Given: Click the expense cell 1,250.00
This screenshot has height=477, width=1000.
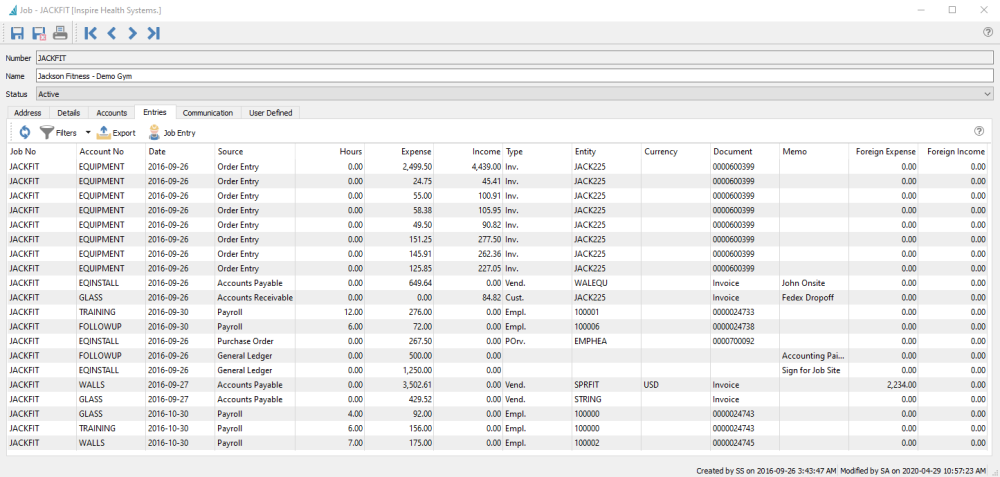Looking at the screenshot, I should (x=399, y=371).
